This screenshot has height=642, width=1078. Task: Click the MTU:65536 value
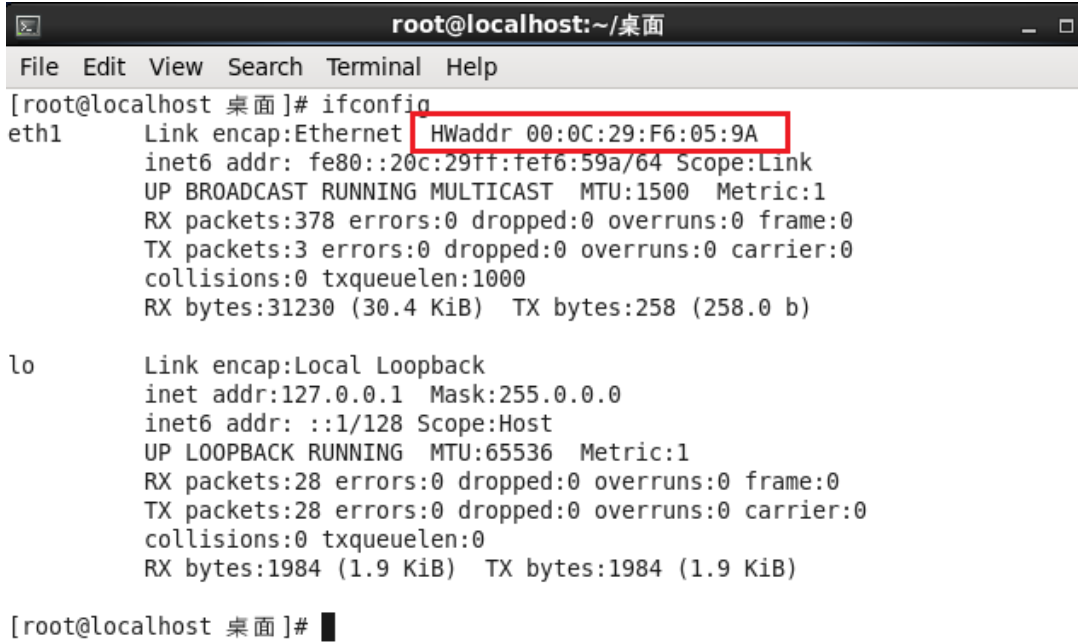pyautogui.click(x=491, y=452)
